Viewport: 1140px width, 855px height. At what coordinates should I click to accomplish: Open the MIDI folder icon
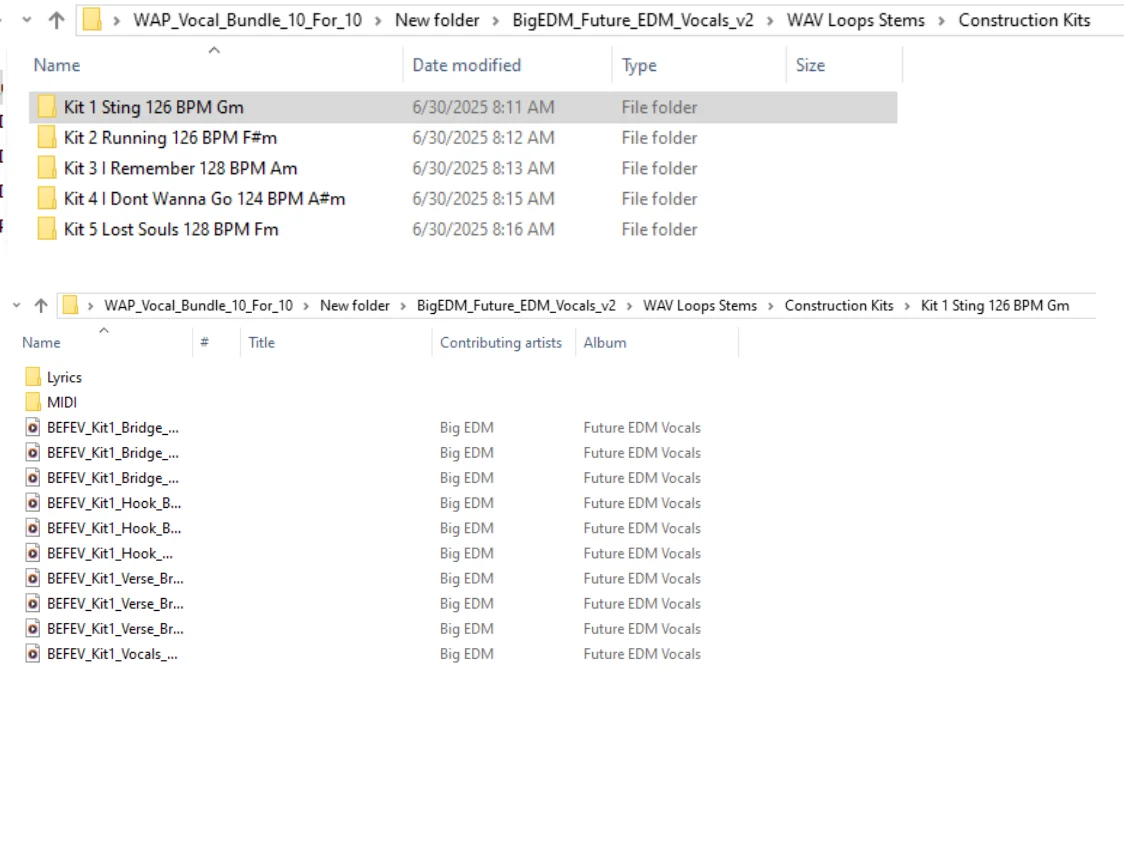point(33,402)
